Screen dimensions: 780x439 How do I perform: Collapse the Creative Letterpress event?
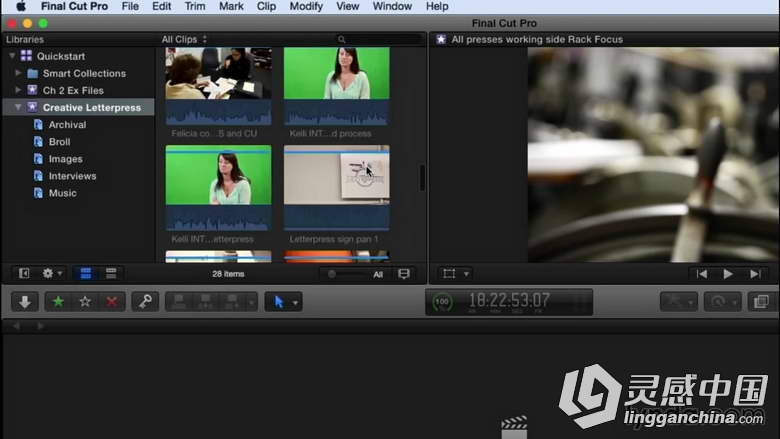coord(18,107)
